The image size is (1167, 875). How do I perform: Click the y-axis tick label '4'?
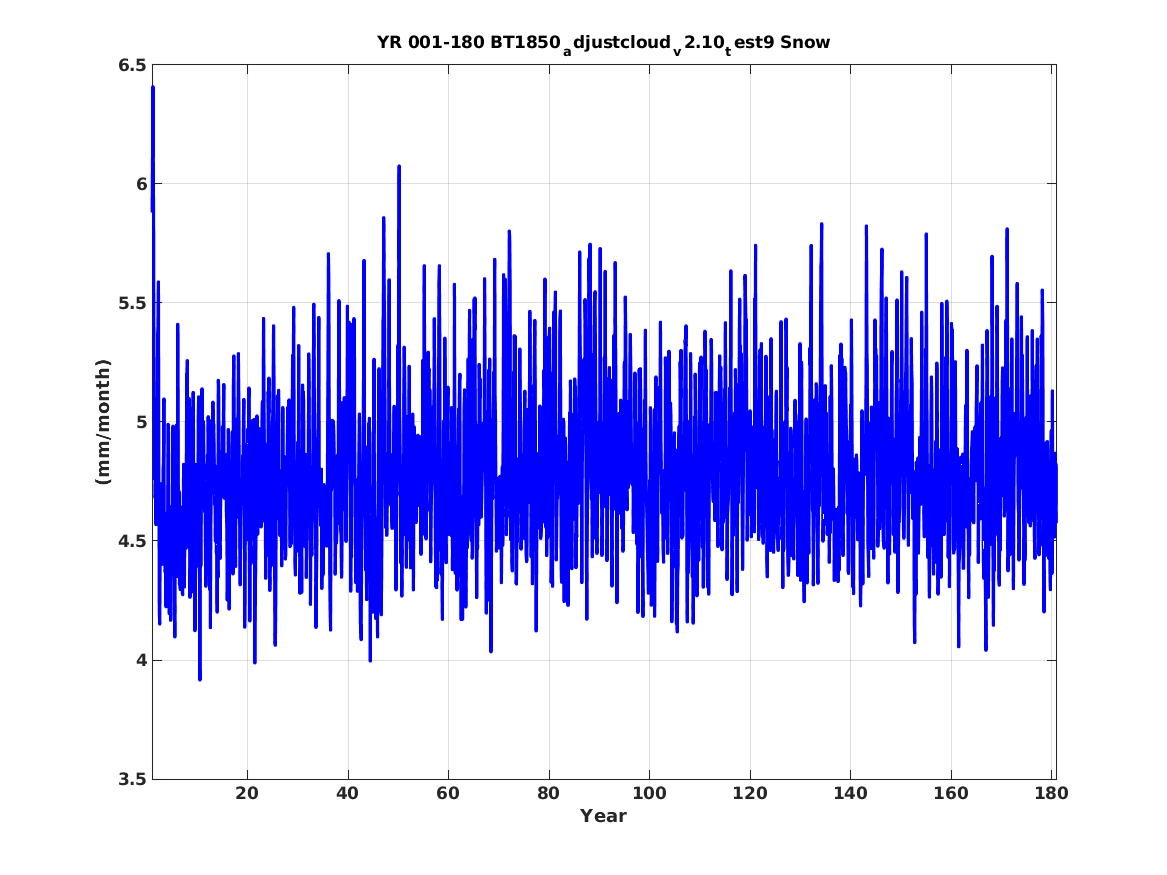click(x=140, y=660)
